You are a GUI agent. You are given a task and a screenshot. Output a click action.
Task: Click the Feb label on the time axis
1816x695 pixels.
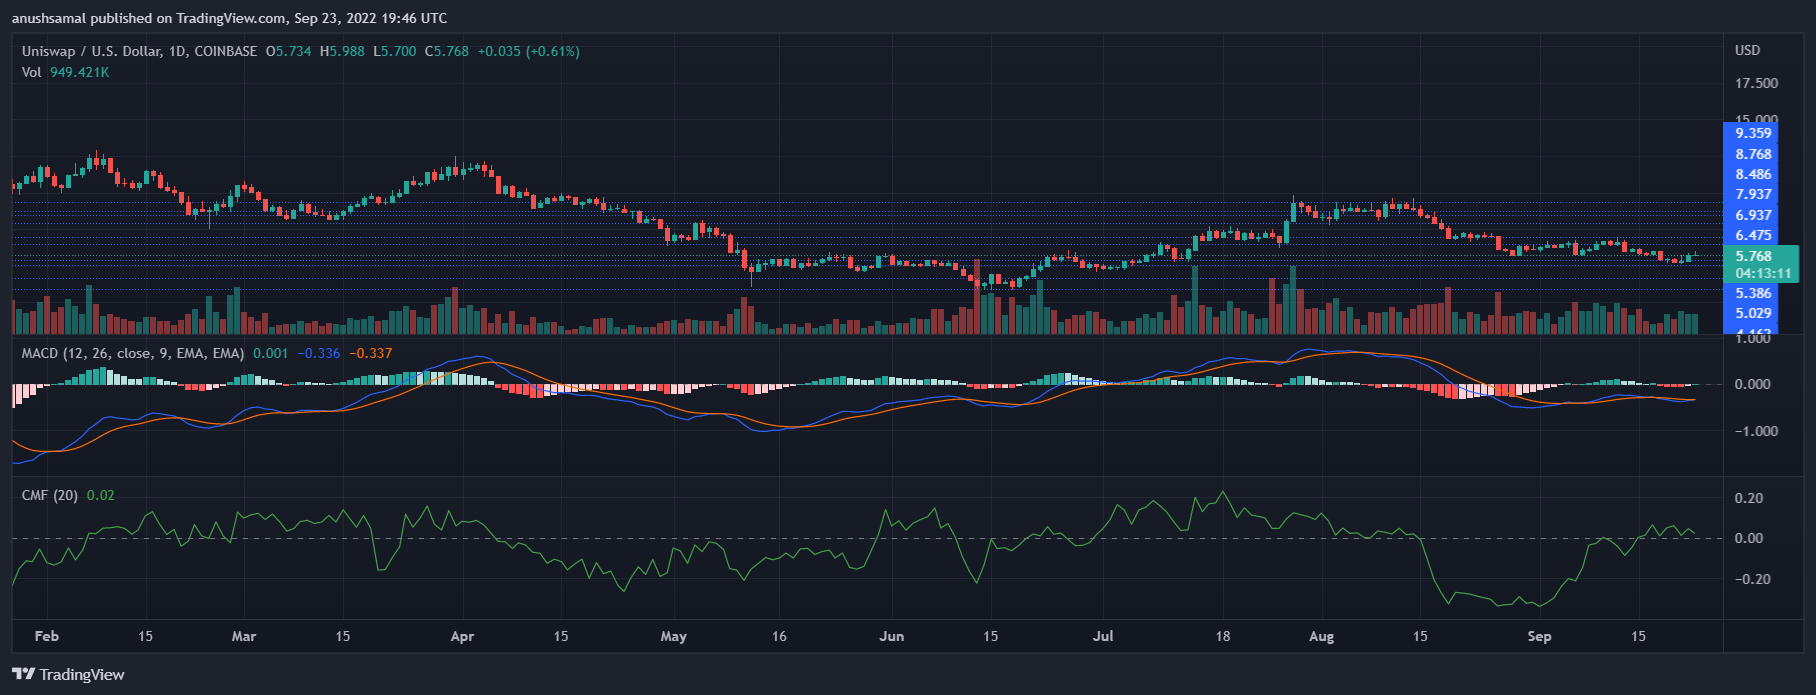46,636
